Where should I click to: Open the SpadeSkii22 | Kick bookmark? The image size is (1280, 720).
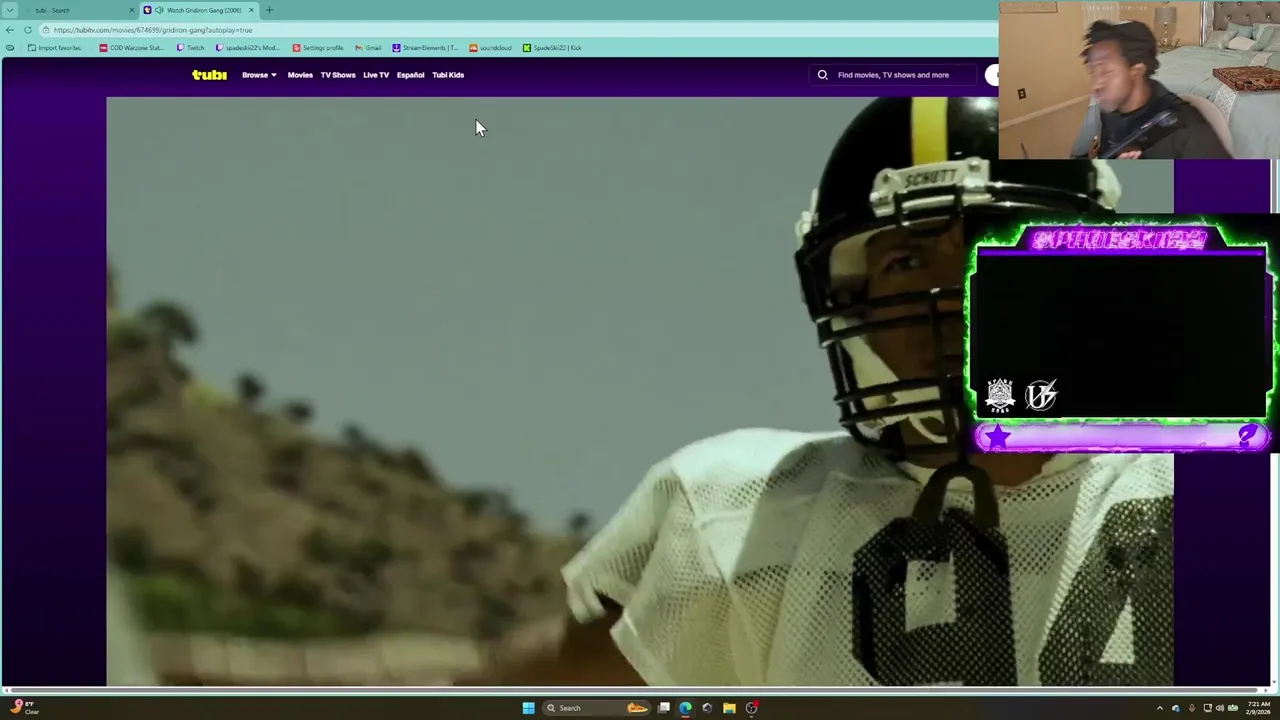pyautogui.click(x=552, y=48)
